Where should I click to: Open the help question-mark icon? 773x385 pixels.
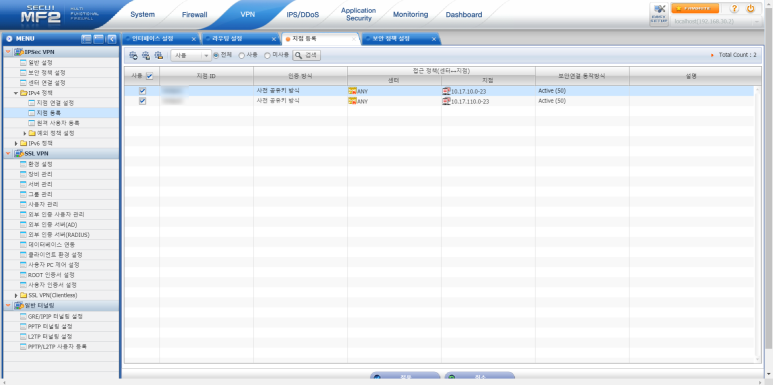coord(734,8)
